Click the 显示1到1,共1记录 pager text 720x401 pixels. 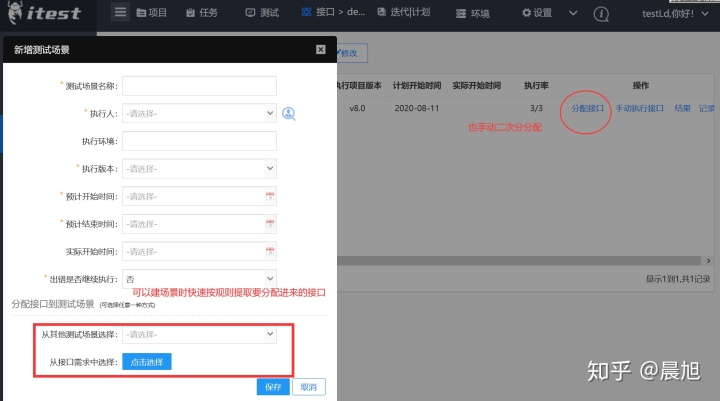click(x=678, y=279)
